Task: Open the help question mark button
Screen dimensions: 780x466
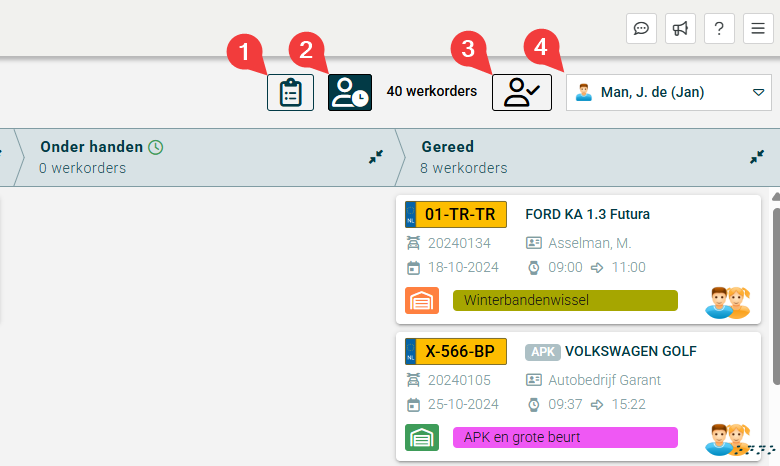Action: (719, 29)
